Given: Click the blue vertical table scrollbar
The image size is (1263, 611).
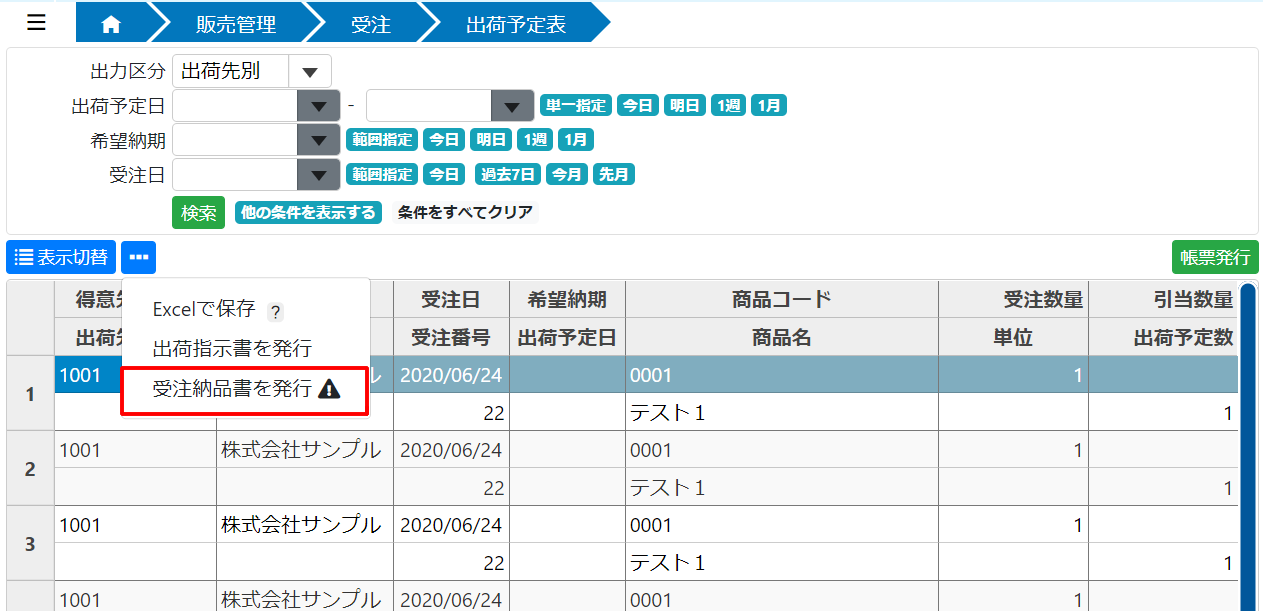Looking at the screenshot, I should click(x=1248, y=446).
